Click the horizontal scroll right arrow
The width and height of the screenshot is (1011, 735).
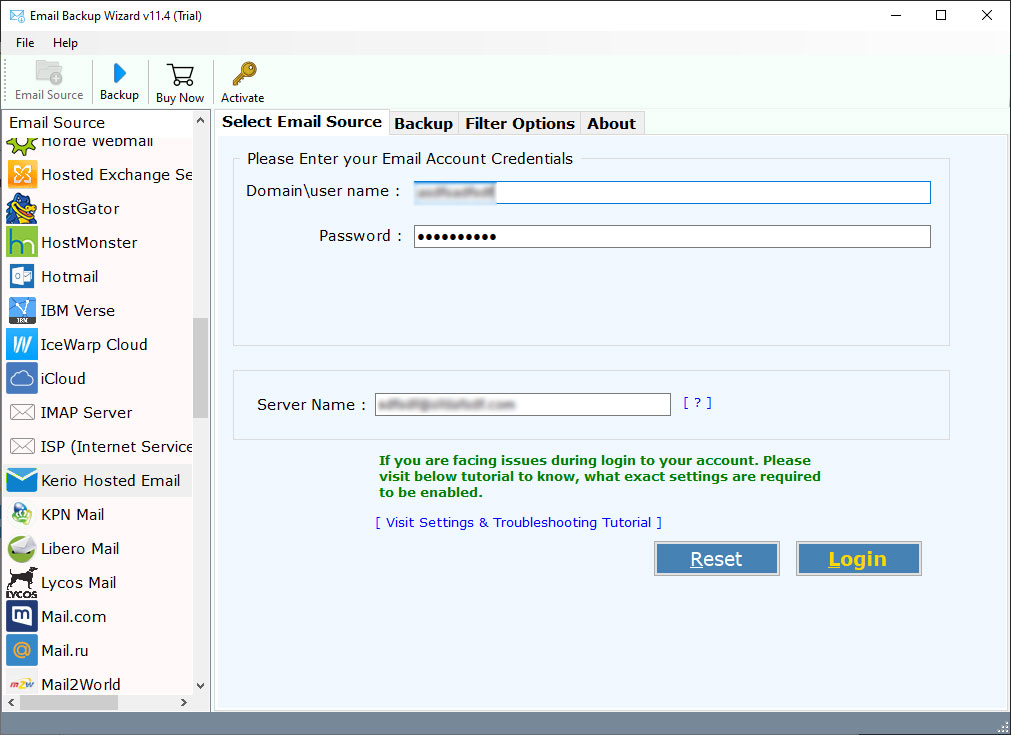click(184, 702)
